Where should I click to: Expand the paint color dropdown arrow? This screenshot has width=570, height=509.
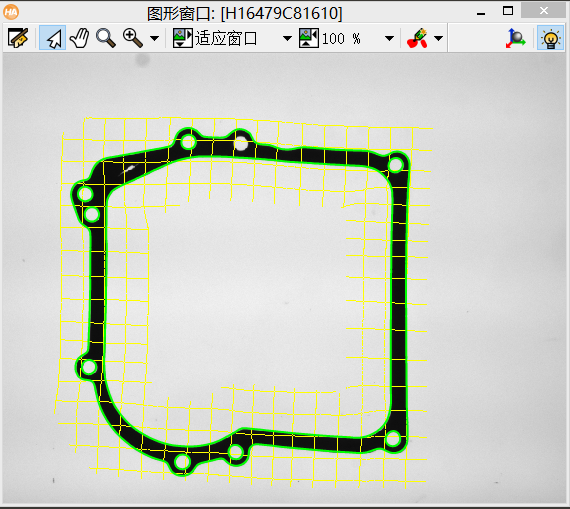438,38
